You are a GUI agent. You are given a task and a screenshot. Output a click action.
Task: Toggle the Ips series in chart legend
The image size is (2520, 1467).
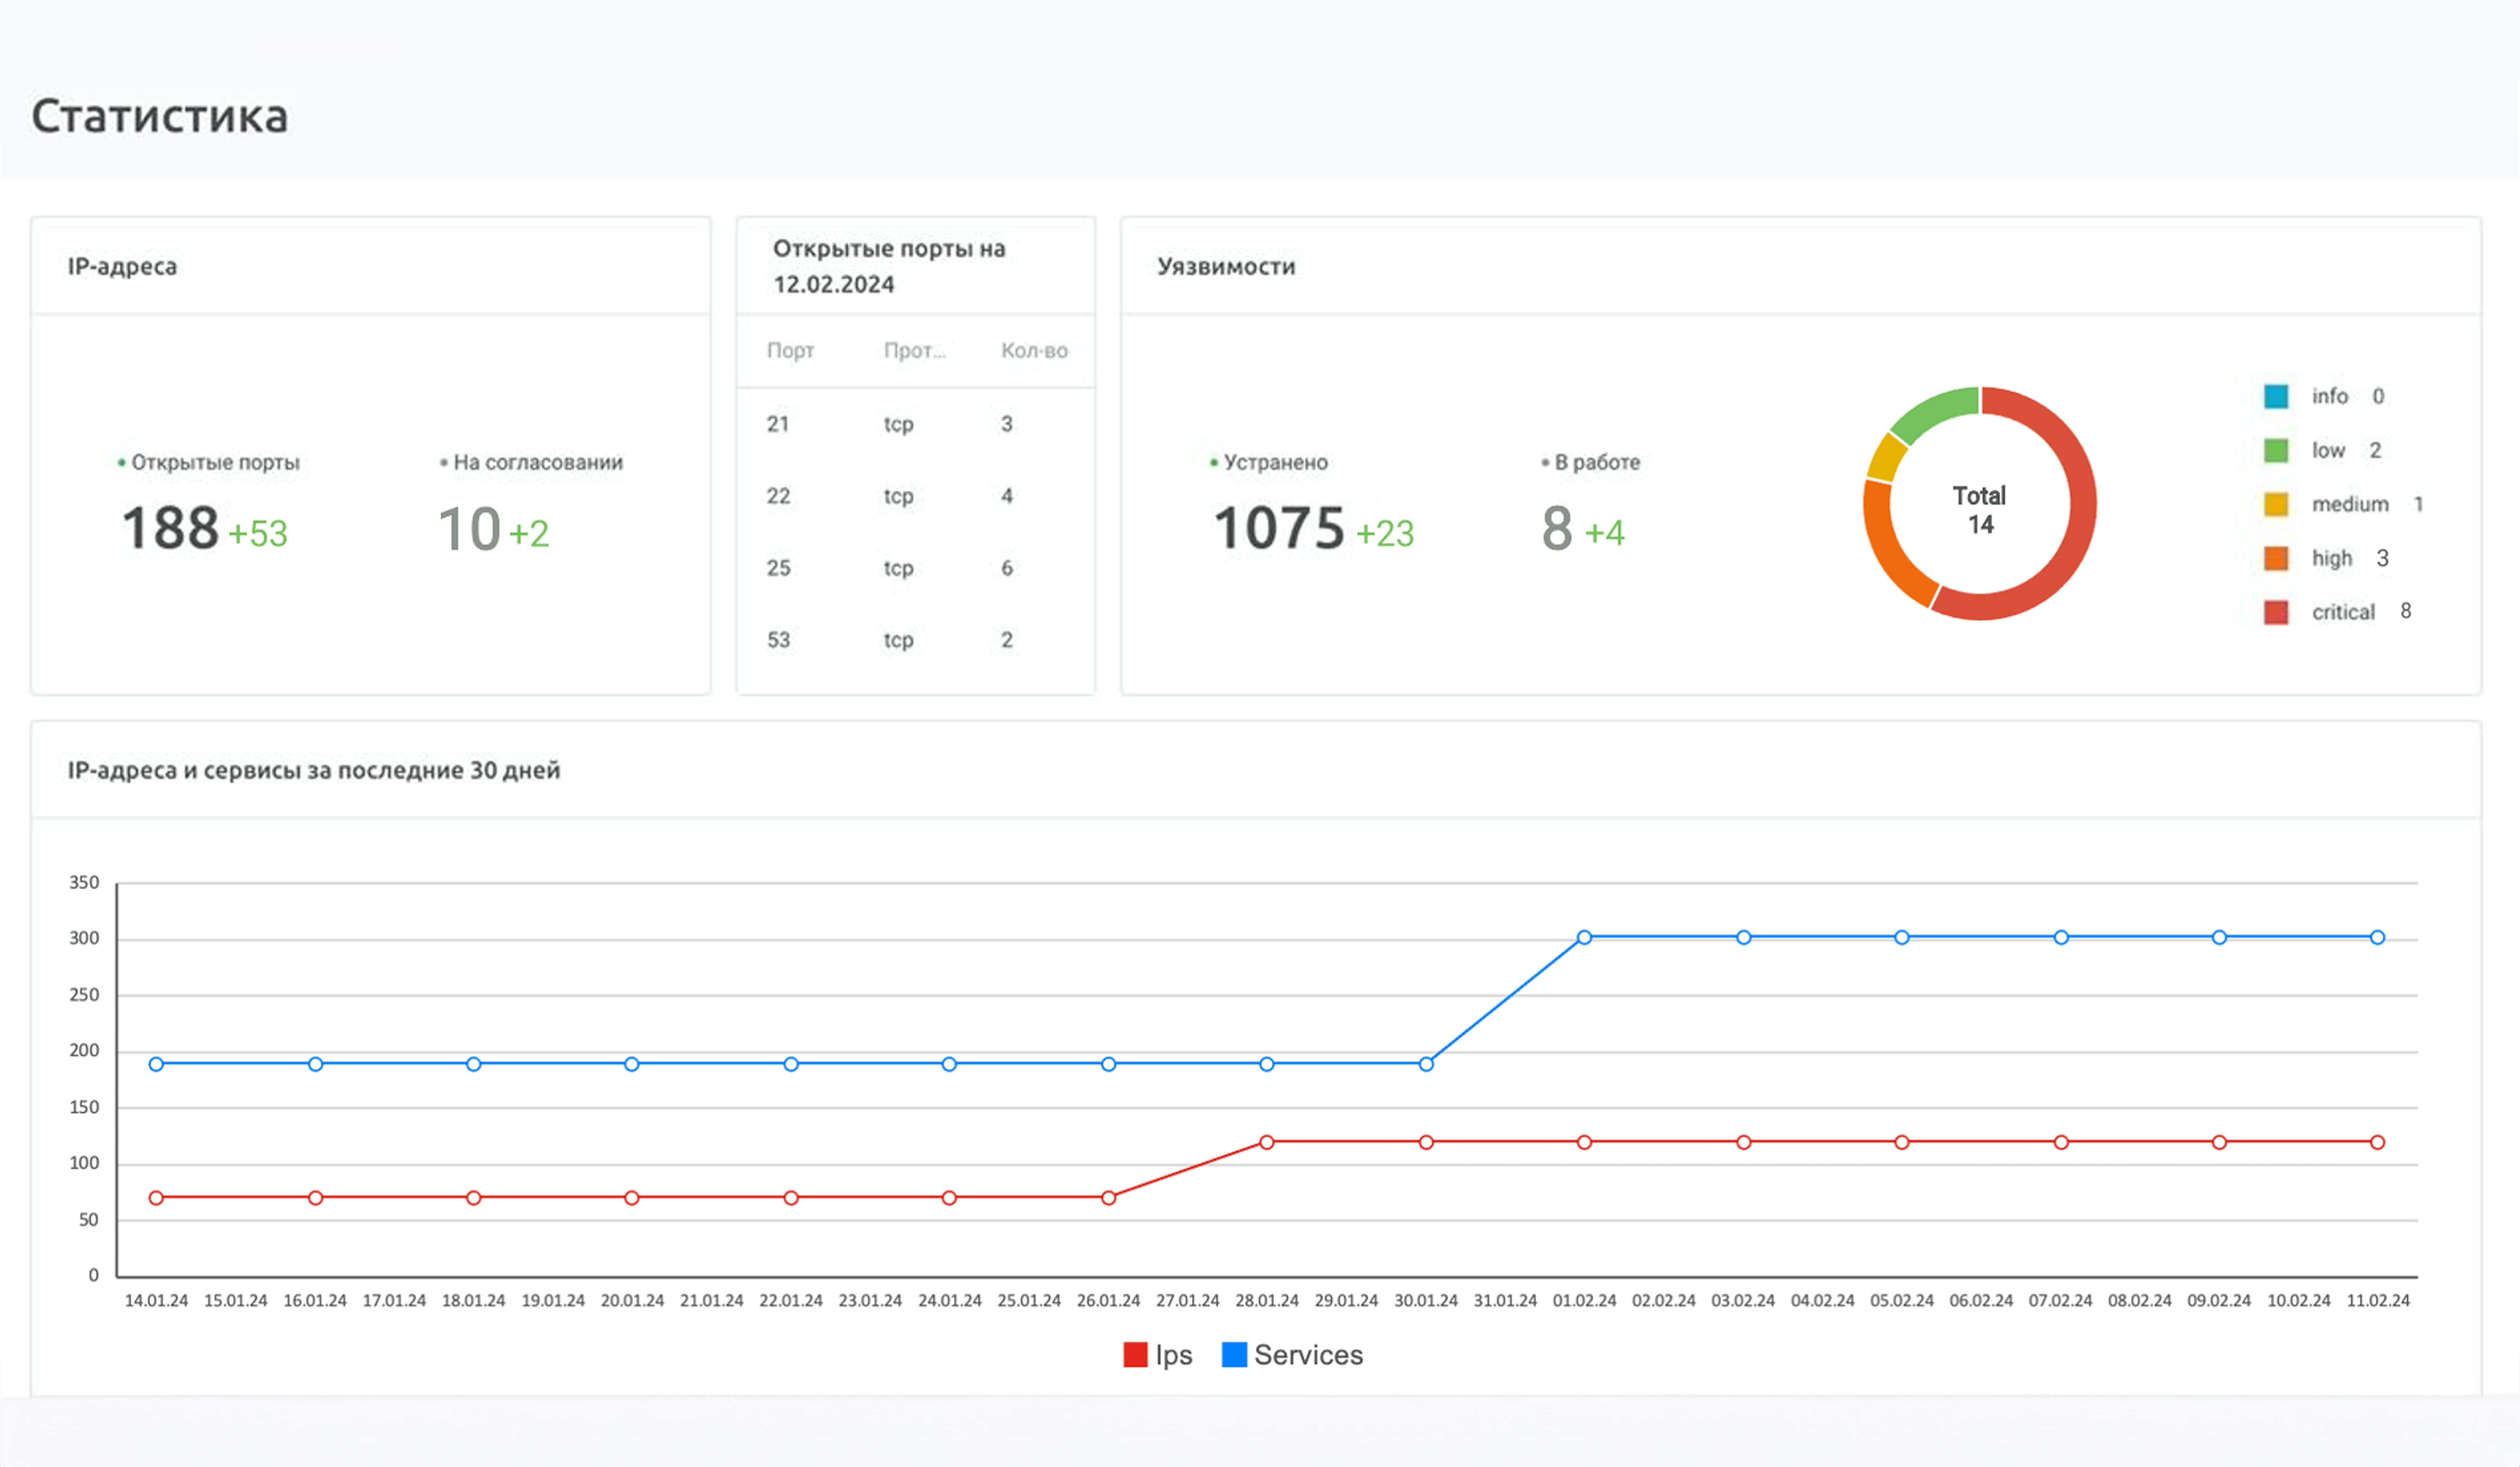pos(1158,1355)
